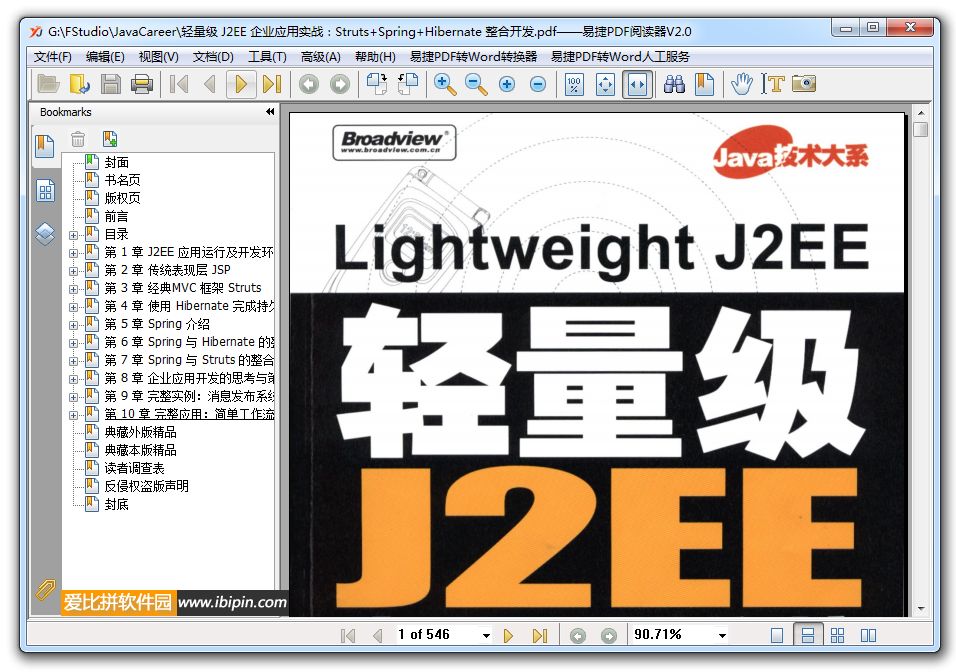Jump to last page in the top toolbar
Image resolution: width=956 pixels, height=672 pixels.
point(272,84)
